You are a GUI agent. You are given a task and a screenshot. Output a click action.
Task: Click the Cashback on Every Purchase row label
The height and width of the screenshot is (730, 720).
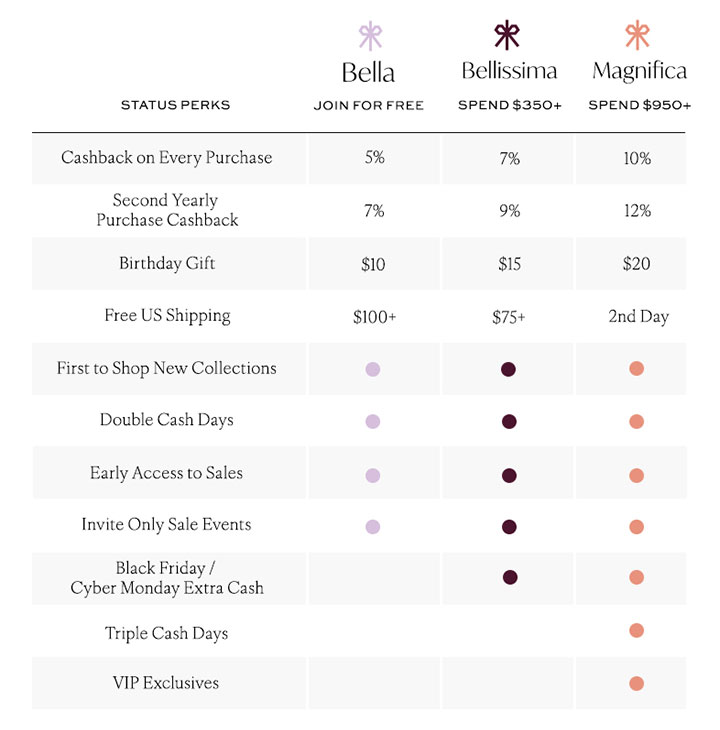(x=167, y=158)
